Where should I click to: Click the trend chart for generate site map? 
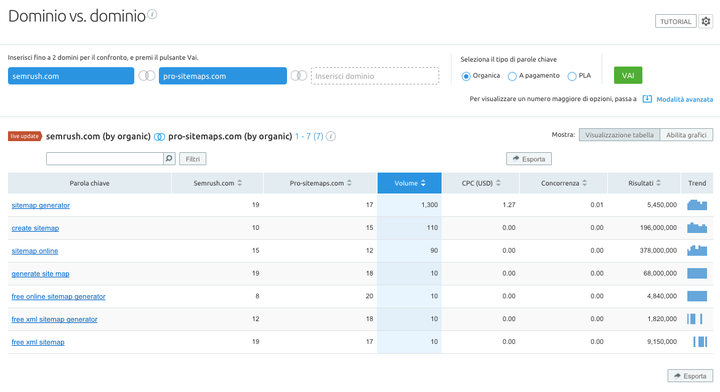click(x=697, y=274)
